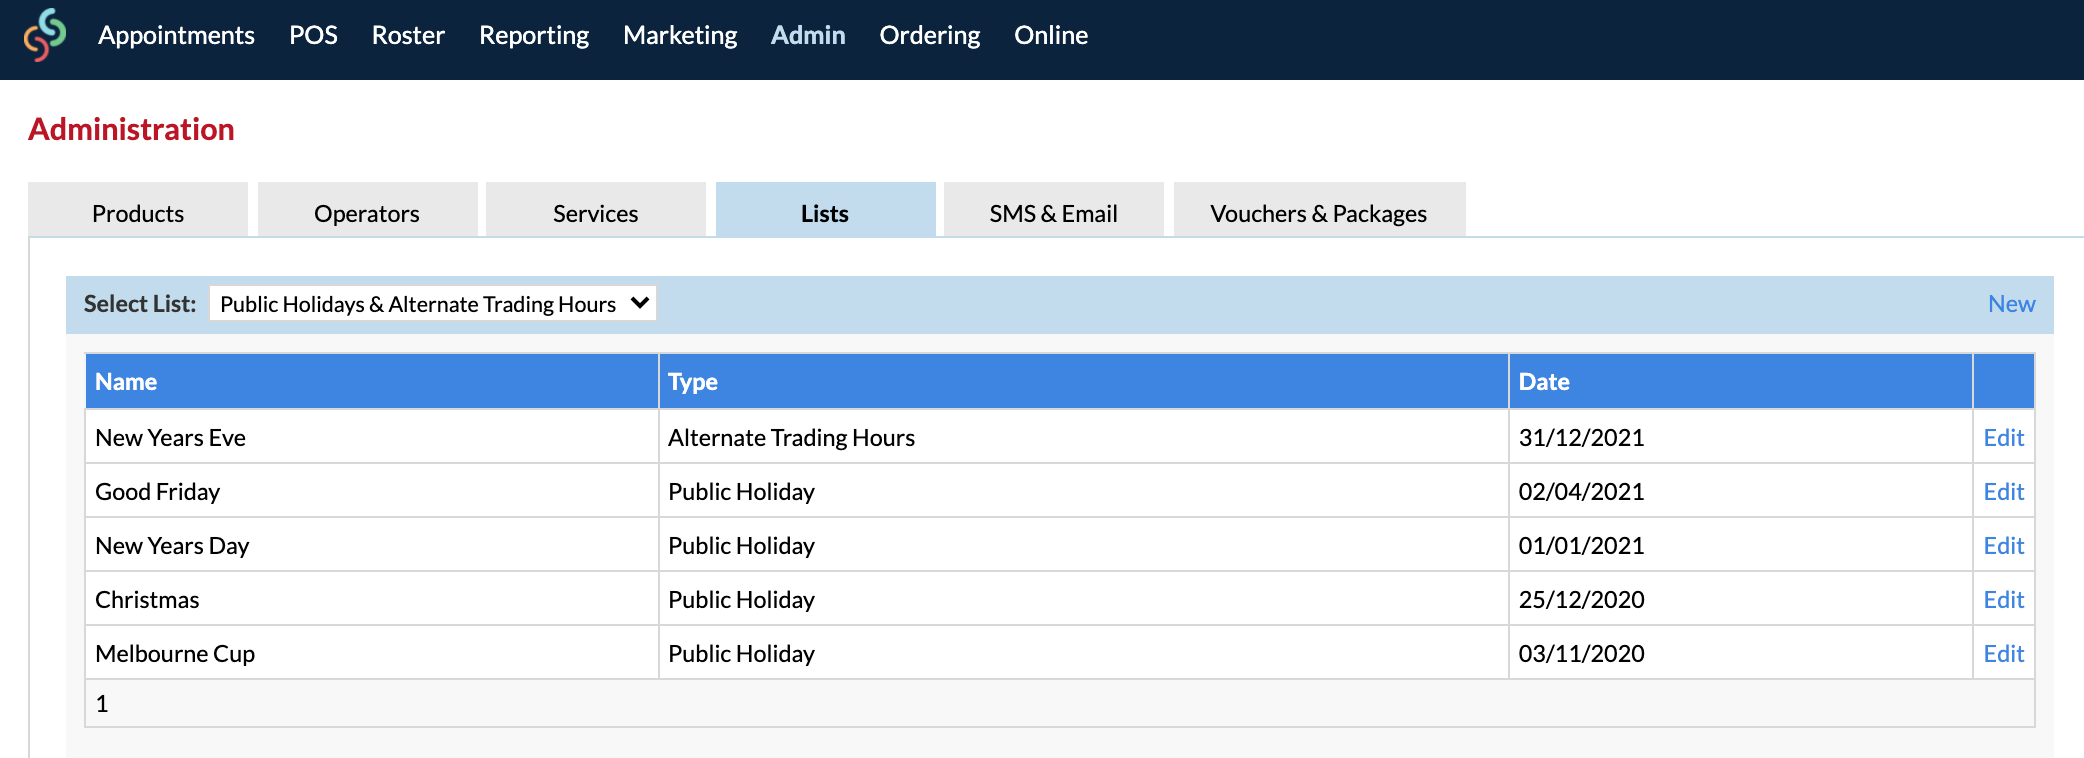Select the 'New Years Day' name cell
2084x758 pixels.
[372, 545]
